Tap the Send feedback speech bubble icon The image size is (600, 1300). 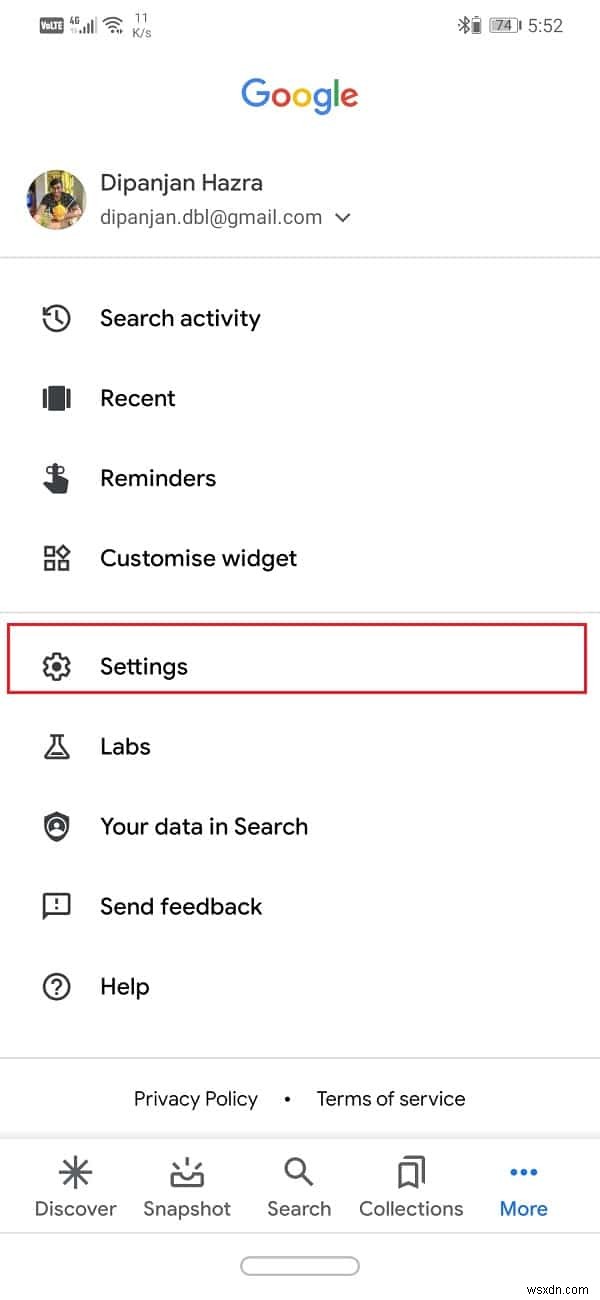pyautogui.click(x=56, y=907)
